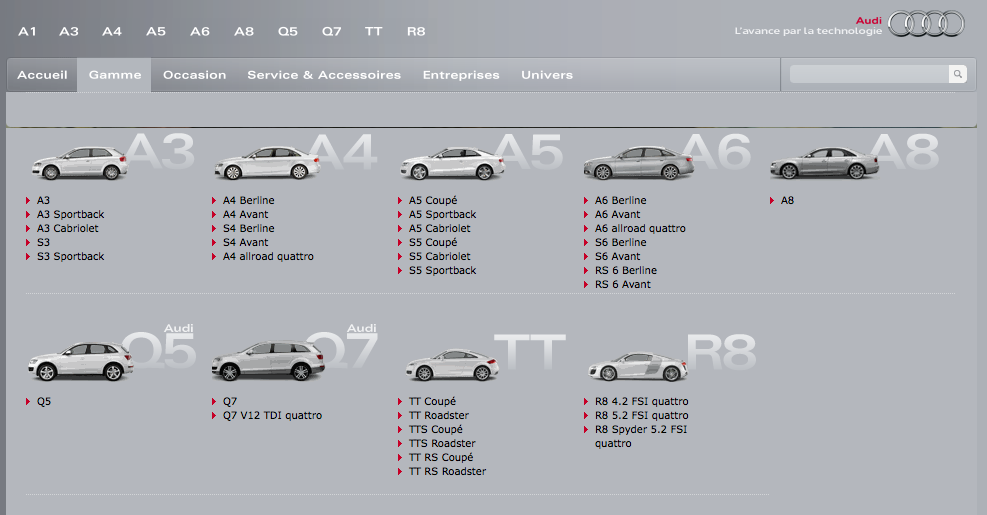This screenshot has height=515, width=987.
Task: Click the A5 coupé car image
Action: click(453, 164)
